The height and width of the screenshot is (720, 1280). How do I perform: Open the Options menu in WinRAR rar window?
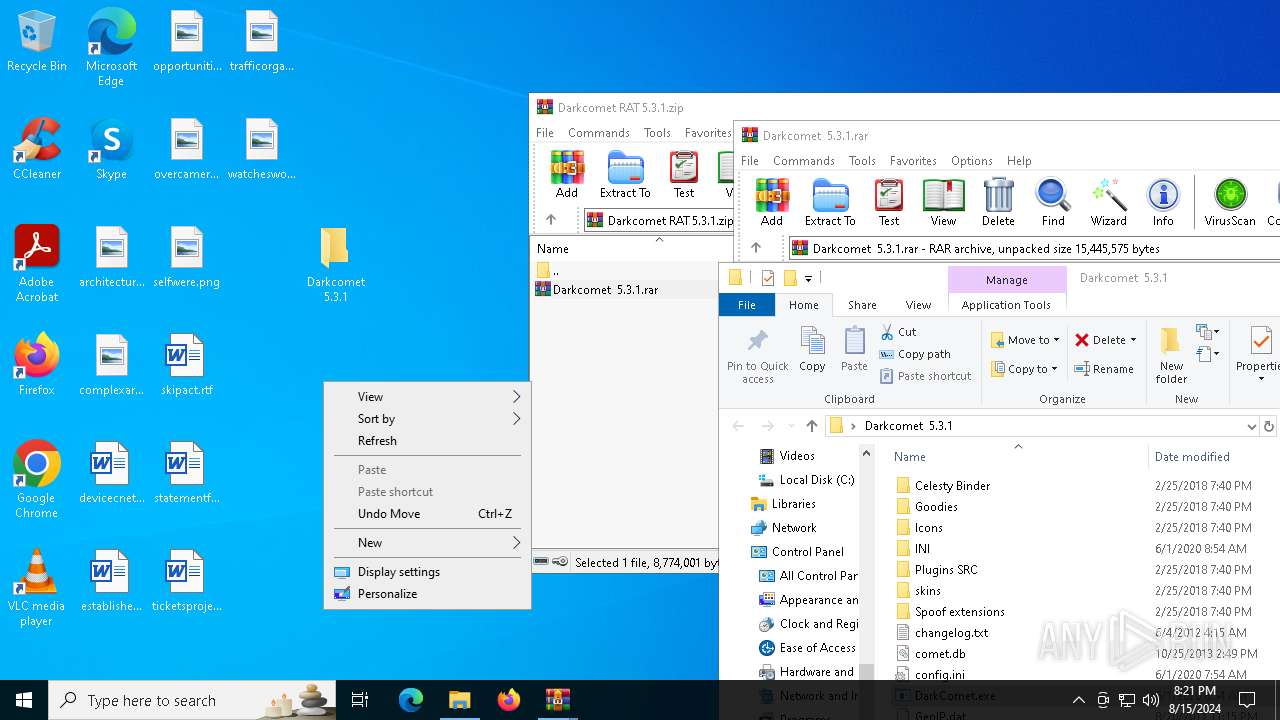click(971, 161)
